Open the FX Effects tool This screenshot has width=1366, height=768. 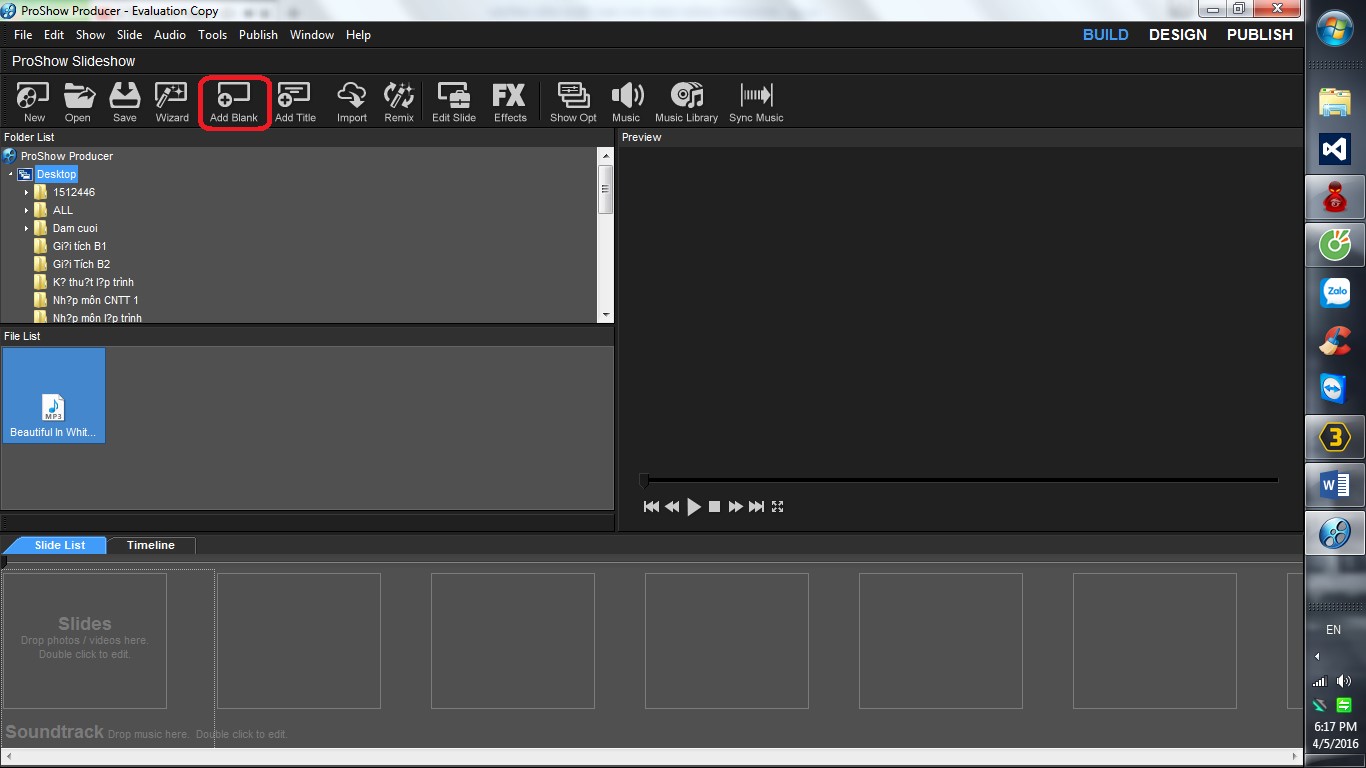coord(510,103)
